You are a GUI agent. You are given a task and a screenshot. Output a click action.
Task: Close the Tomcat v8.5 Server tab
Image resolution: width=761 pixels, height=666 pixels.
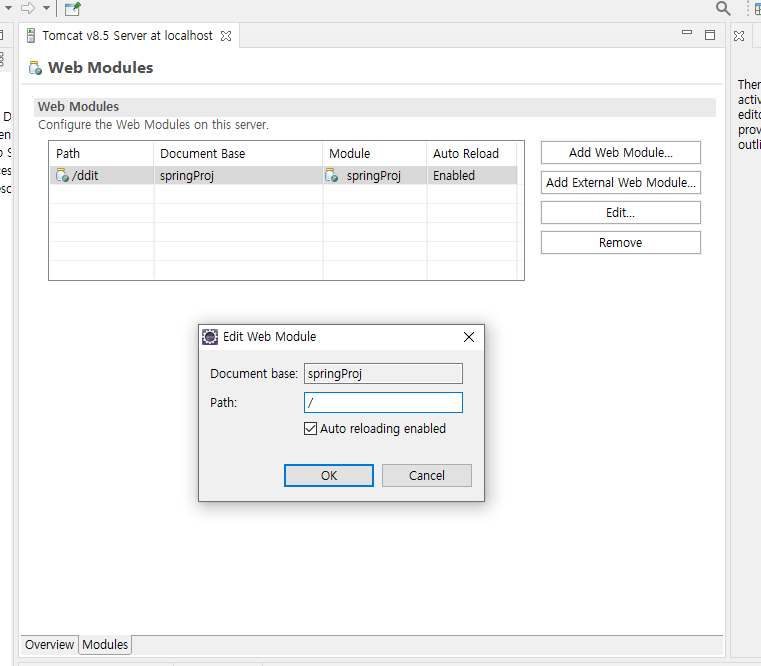click(x=226, y=36)
